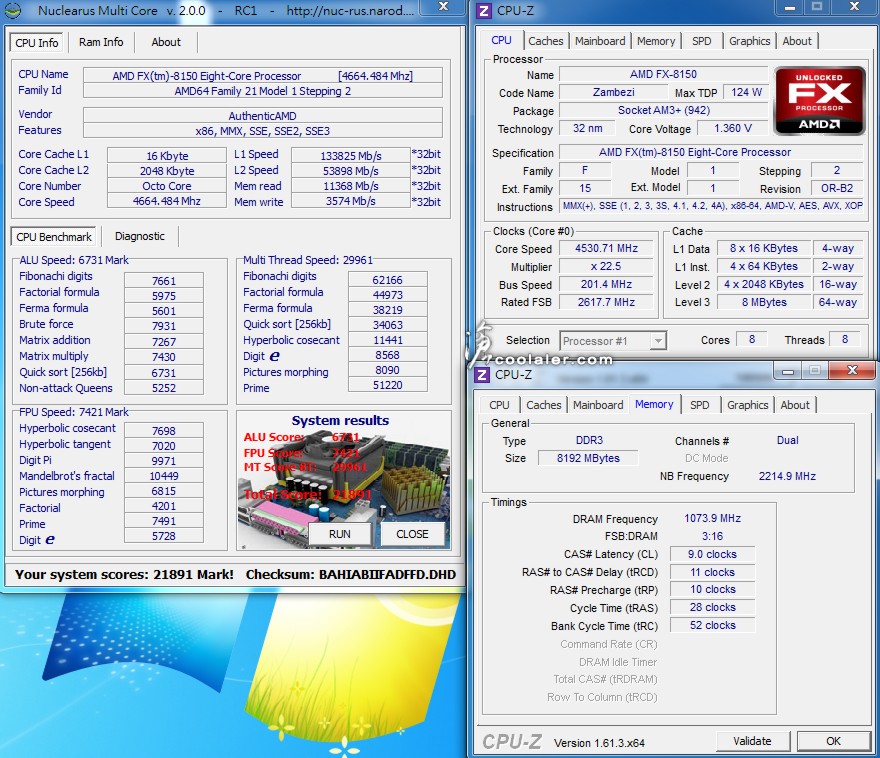Click the CAS# Latency value 9.0 clocks
This screenshot has width=880, height=758.
tap(713, 554)
